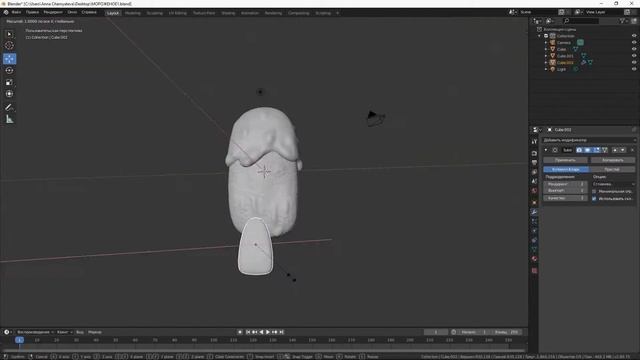Viewport: 640px width, 360px height.
Task: Switch to the UV Editing workspace tab
Action: pos(178,13)
